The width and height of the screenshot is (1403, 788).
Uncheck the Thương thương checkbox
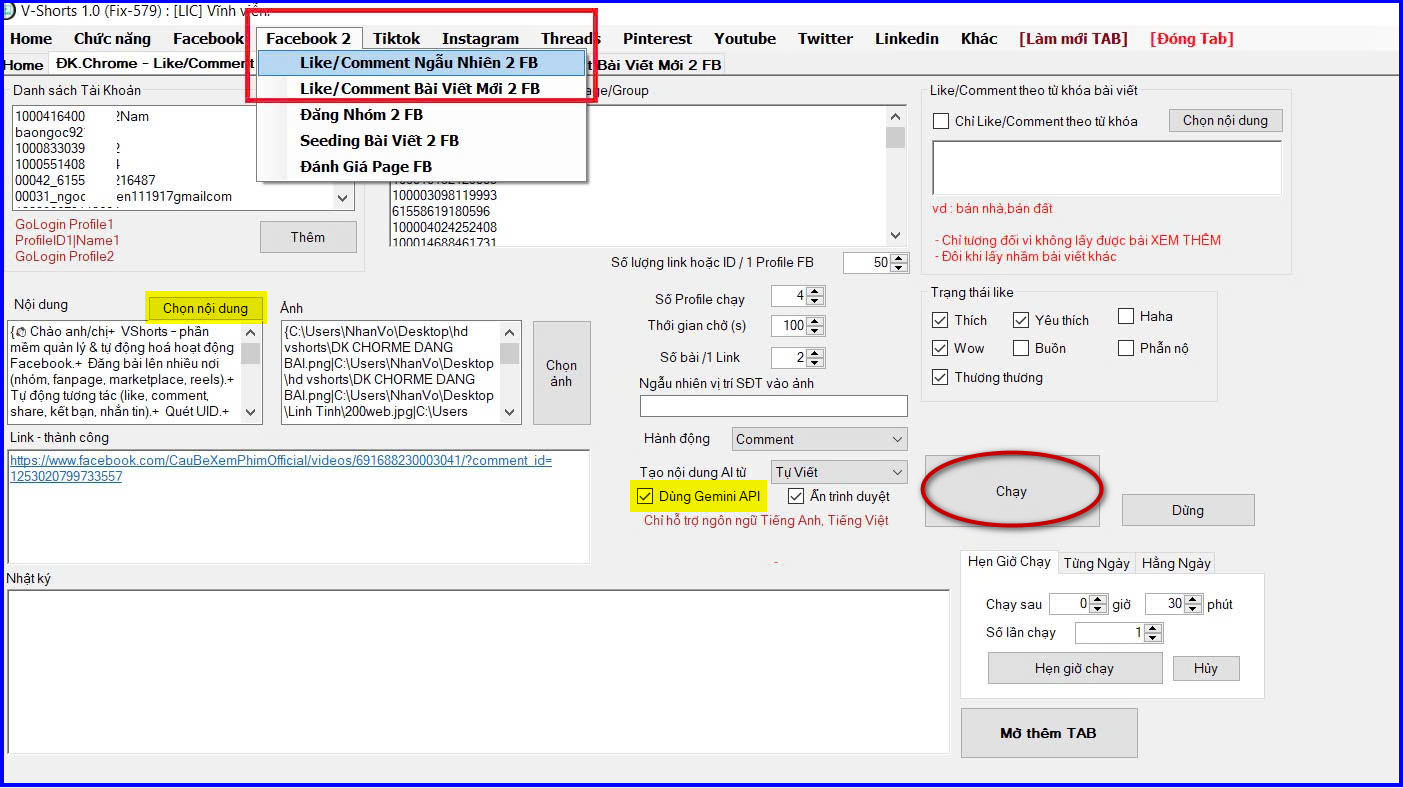[940, 377]
